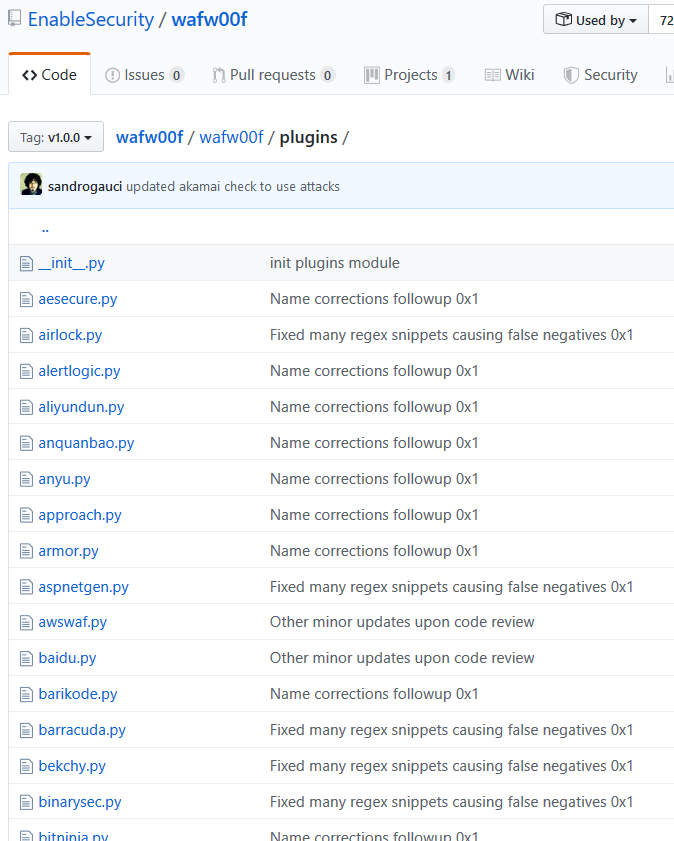Click the package icon in Used by
This screenshot has height=841, width=674.
pyautogui.click(x=564, y=20)
